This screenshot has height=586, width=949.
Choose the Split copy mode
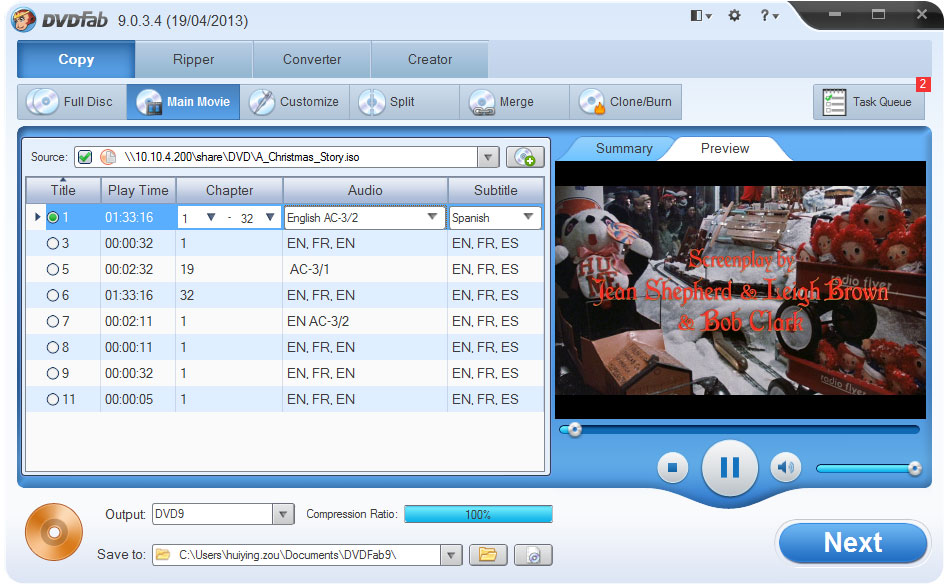[404, 102]
